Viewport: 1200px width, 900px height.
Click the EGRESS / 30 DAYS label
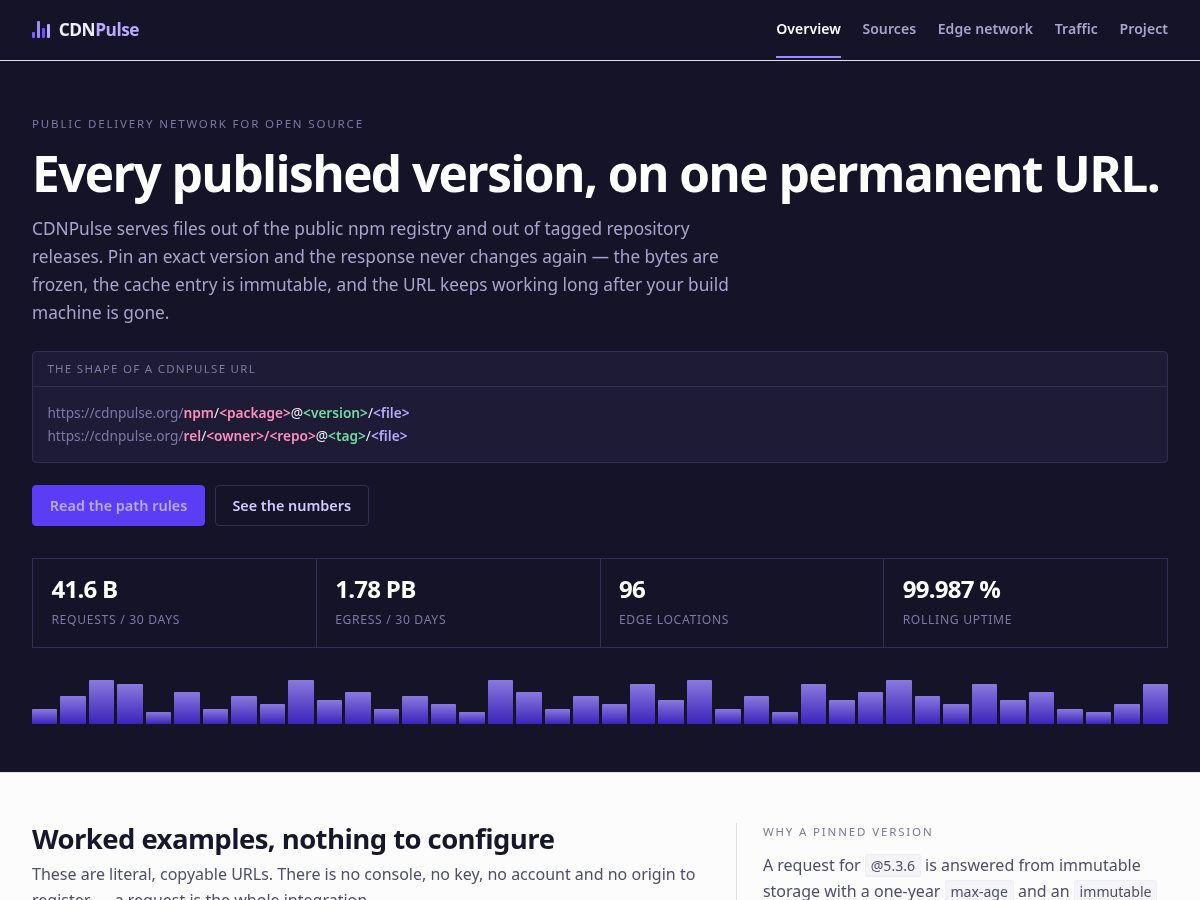point(390,619)
